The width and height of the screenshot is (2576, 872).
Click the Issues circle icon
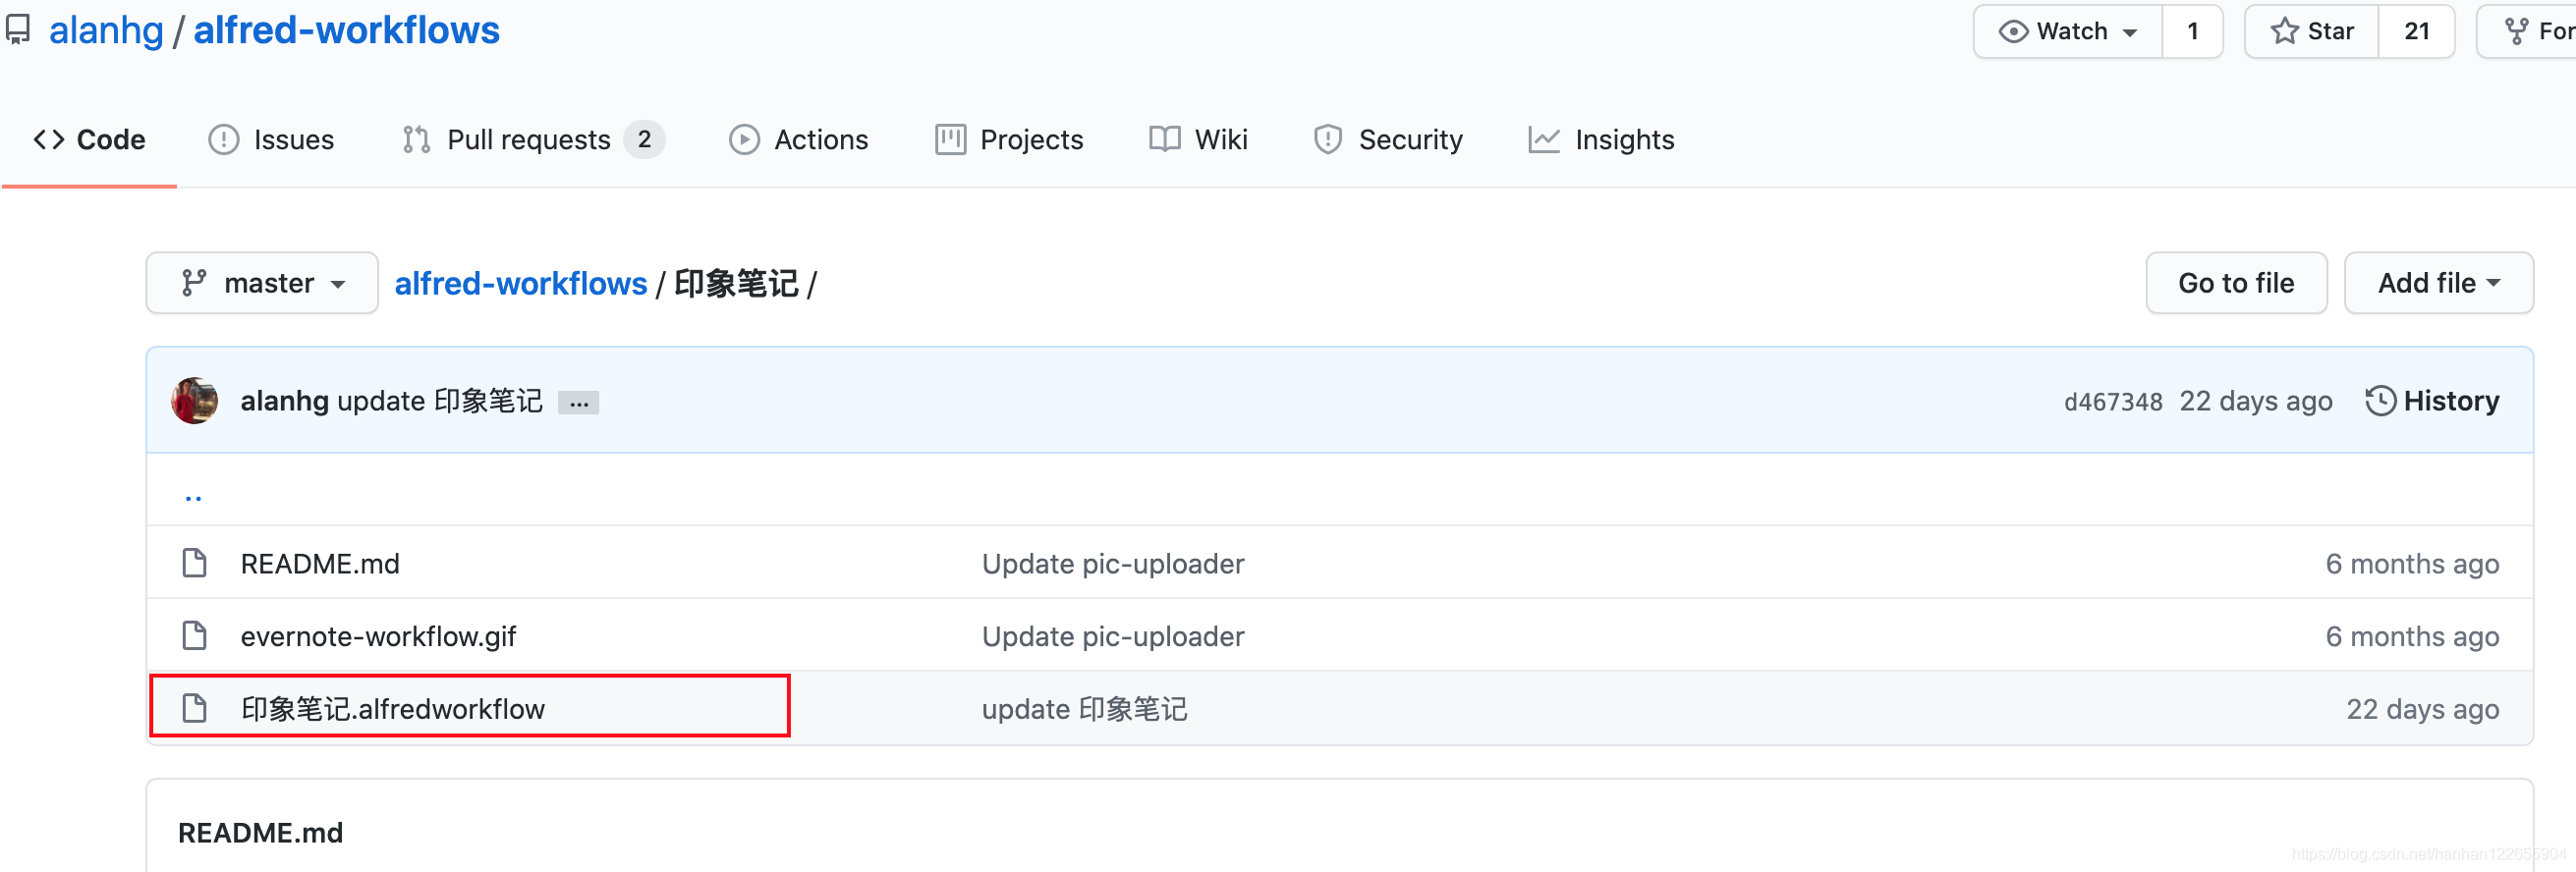click(x=223, y=140)
